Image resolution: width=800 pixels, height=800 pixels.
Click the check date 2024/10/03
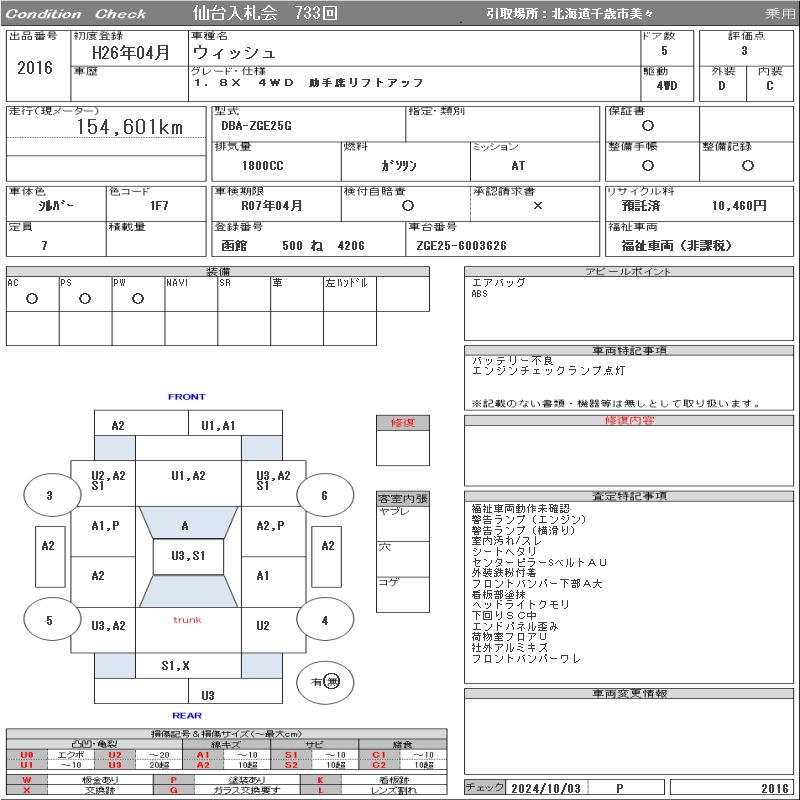(545, 788)
